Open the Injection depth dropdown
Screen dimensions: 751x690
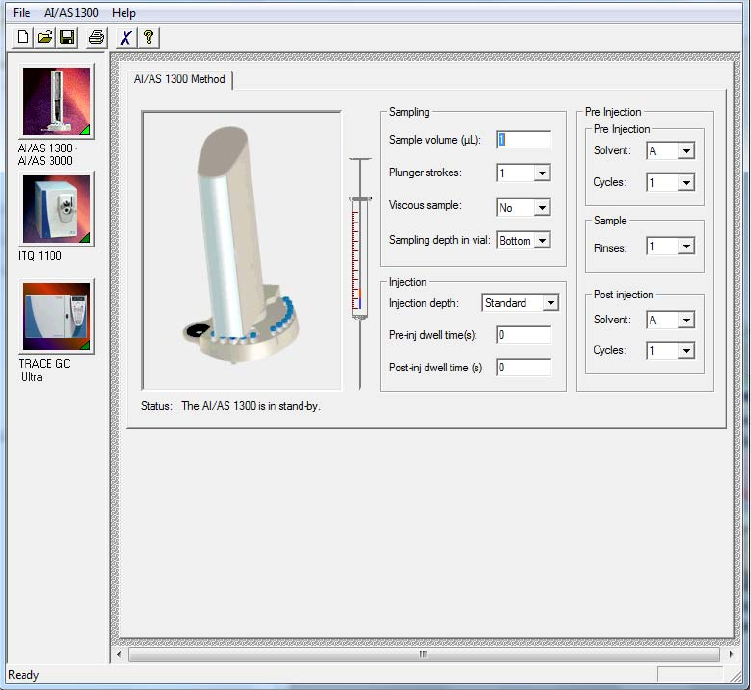pos(550,303)
